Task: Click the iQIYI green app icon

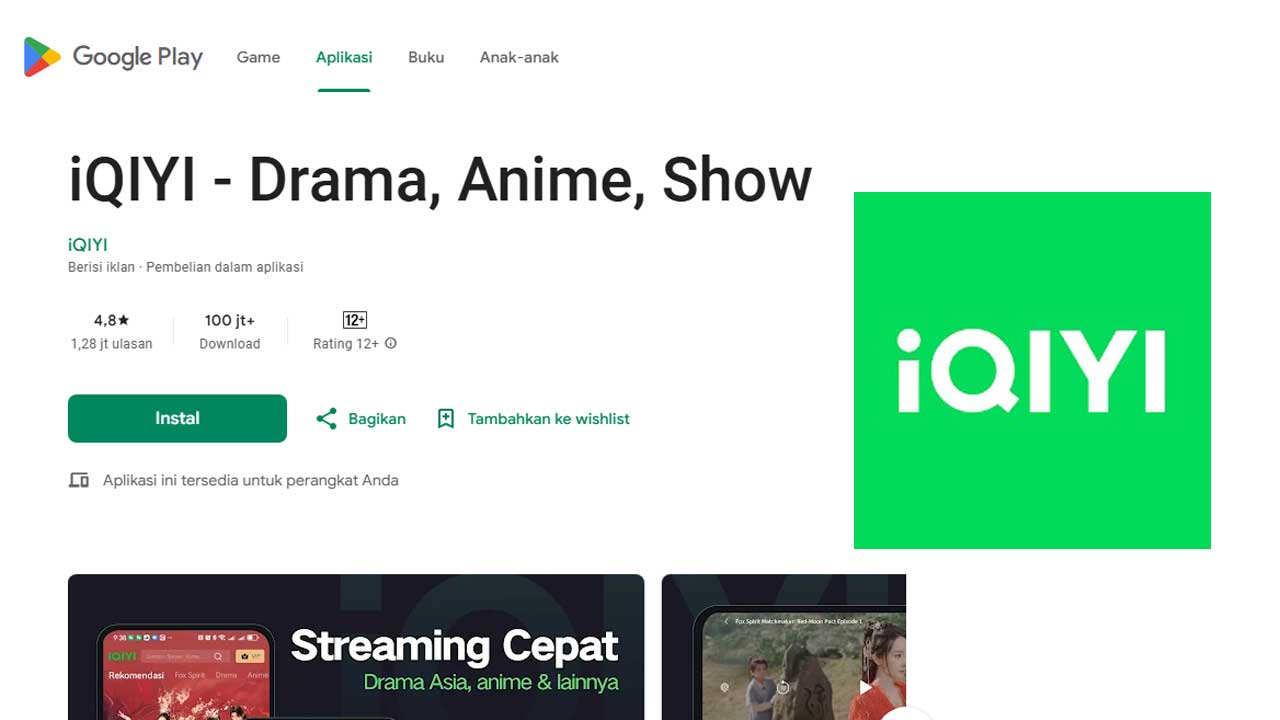Action: [1032, 370]
